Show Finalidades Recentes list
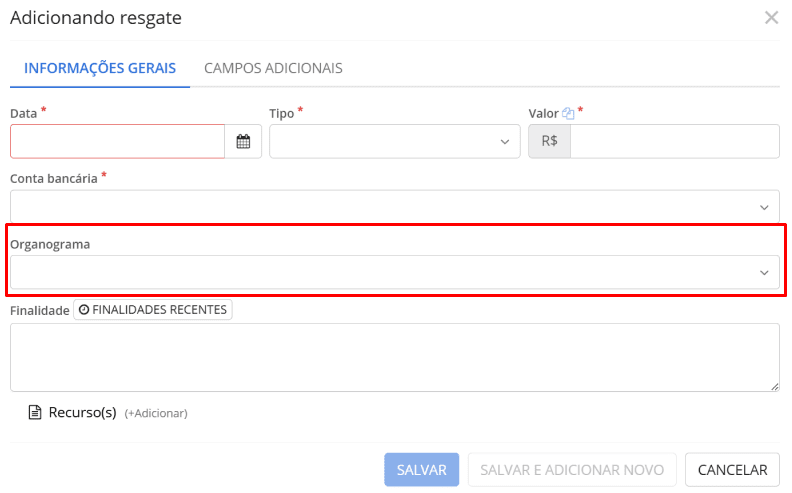This screenshot has height=493, width=792. point(153,310)
